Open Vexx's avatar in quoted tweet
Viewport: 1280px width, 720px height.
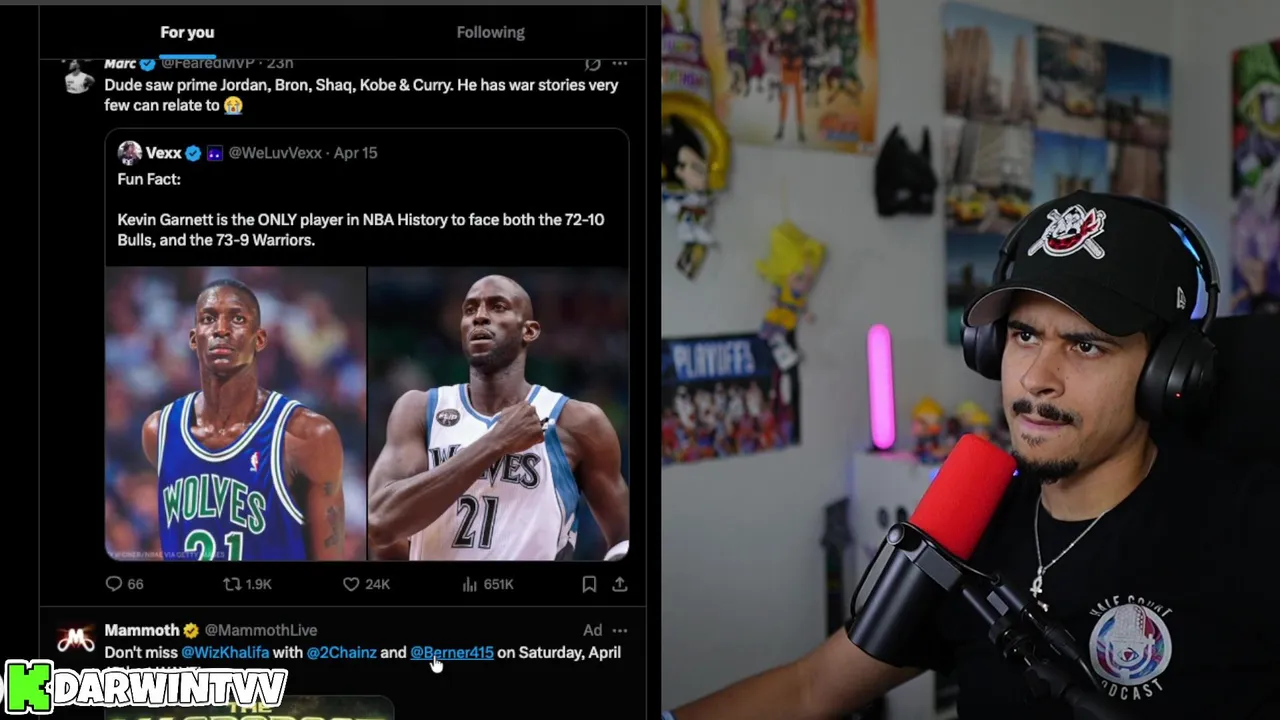129,153
